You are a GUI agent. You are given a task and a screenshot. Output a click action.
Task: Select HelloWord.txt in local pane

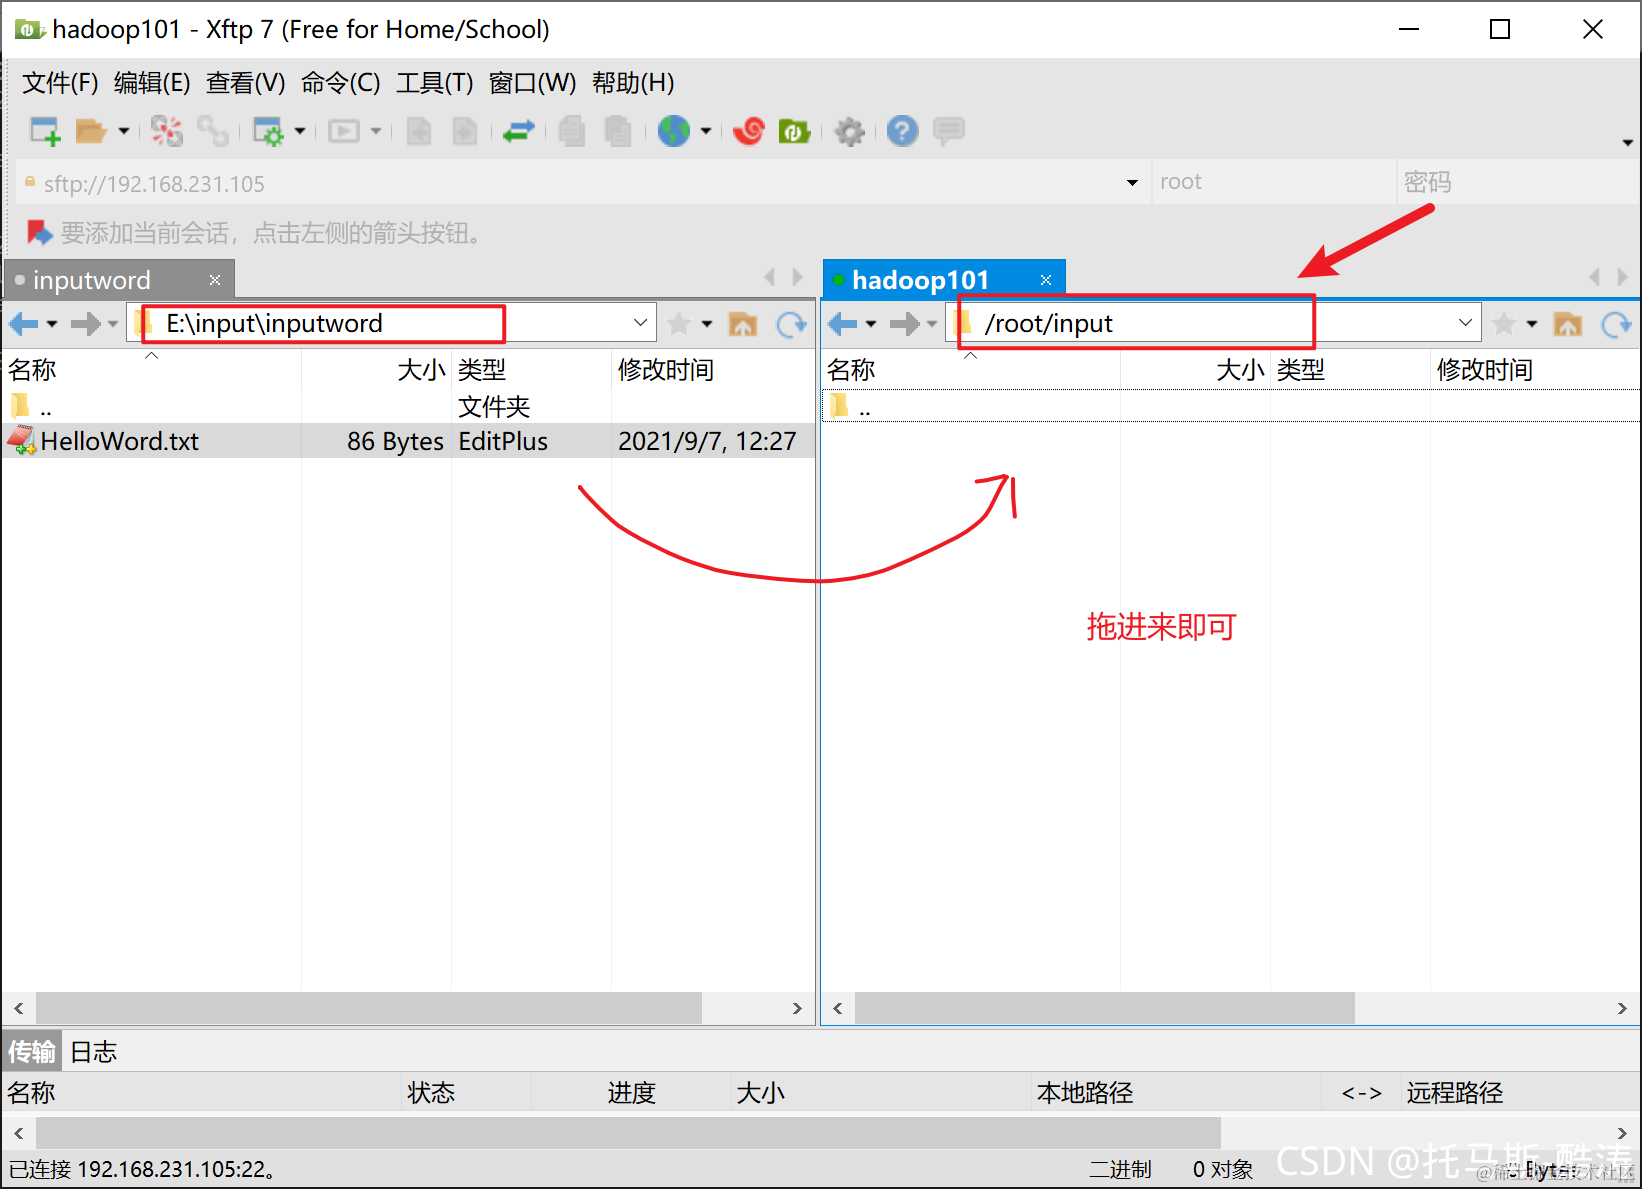tap(409, 441)
